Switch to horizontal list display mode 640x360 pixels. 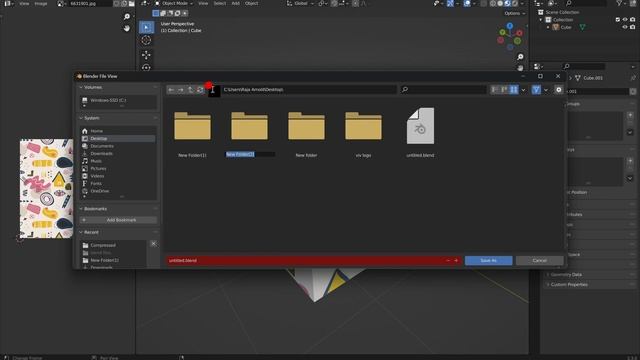coord(504,90)
